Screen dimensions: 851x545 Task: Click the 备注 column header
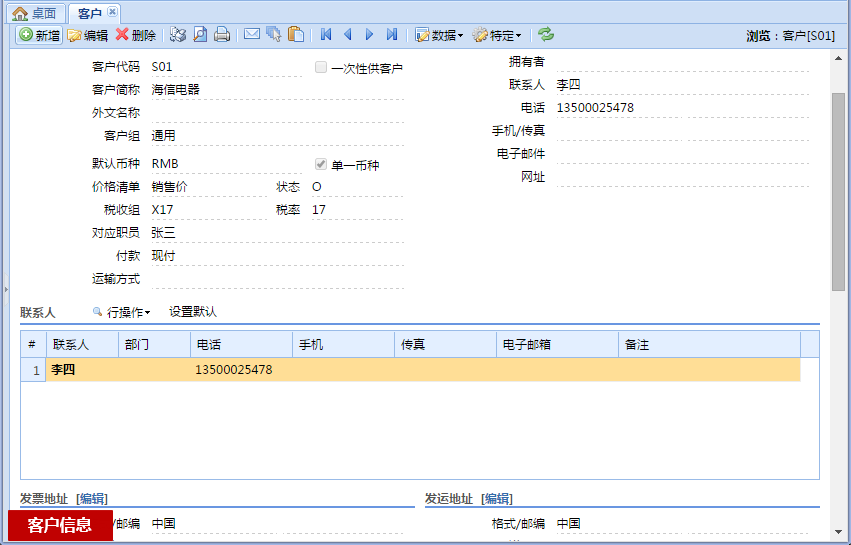[x=709, y=345]
